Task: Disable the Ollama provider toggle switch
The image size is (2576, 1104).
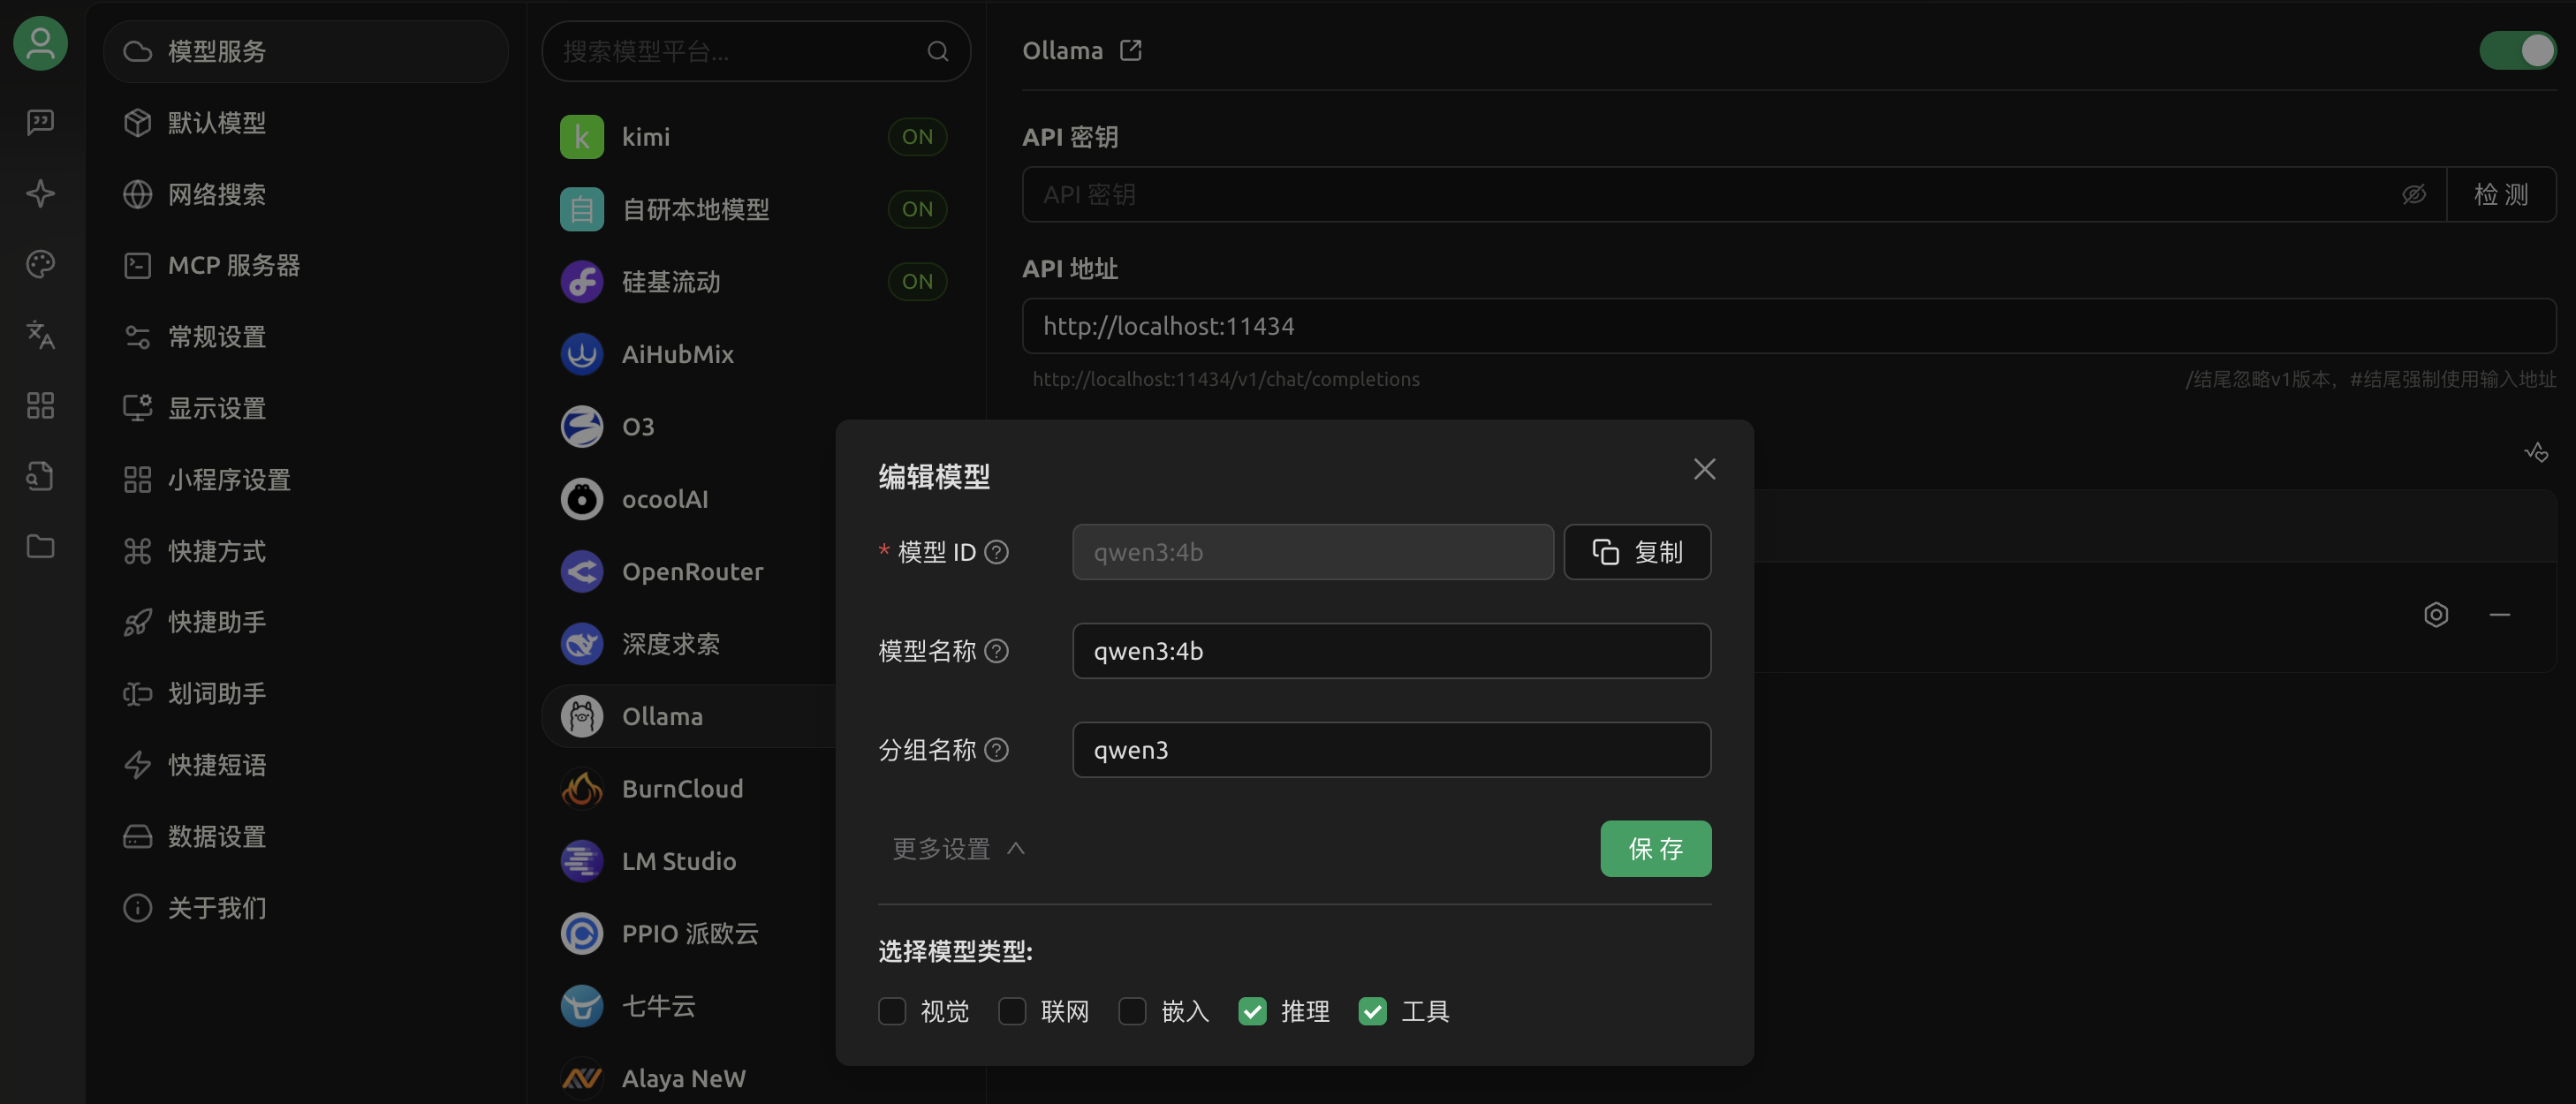Action: pos(2516,50)
